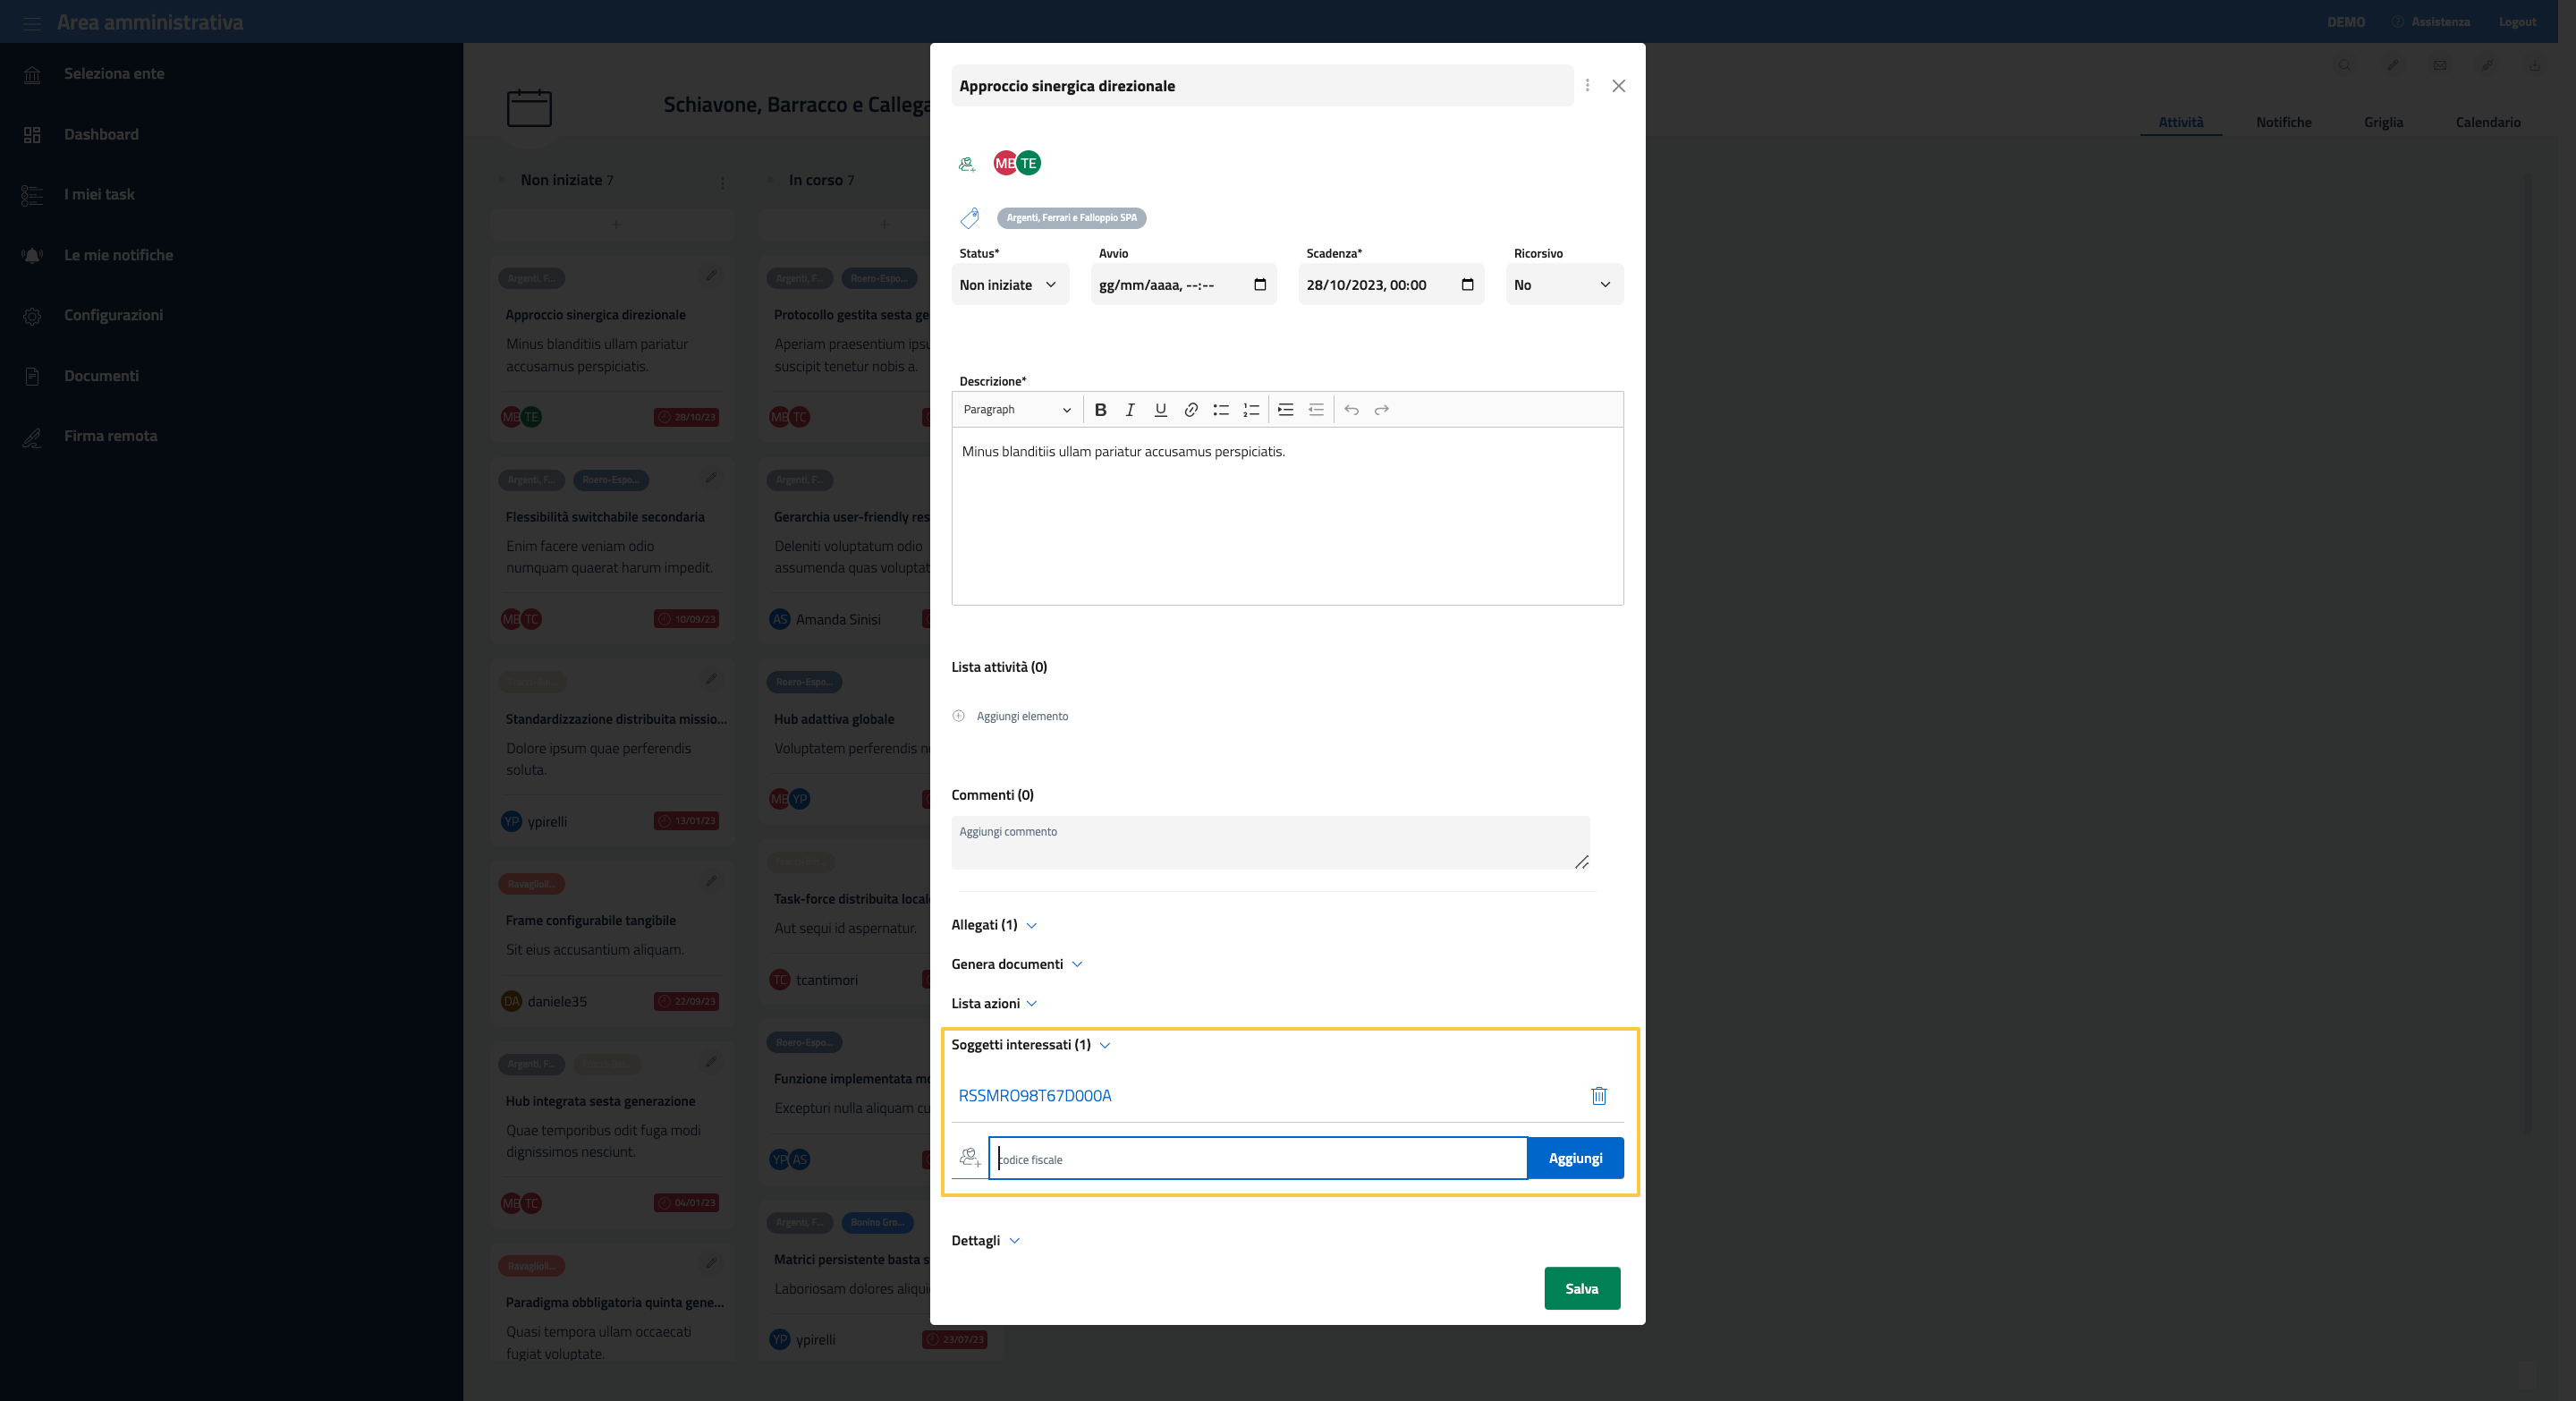Insert a link in the description
The width and height of the screenshot is (2576, 1401).
coord(1191,409)
